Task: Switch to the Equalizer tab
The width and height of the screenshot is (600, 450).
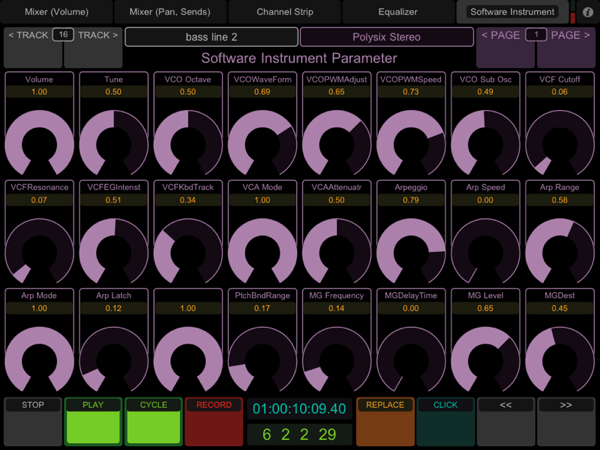Action: pyautogui.click(x=399, y=12)
